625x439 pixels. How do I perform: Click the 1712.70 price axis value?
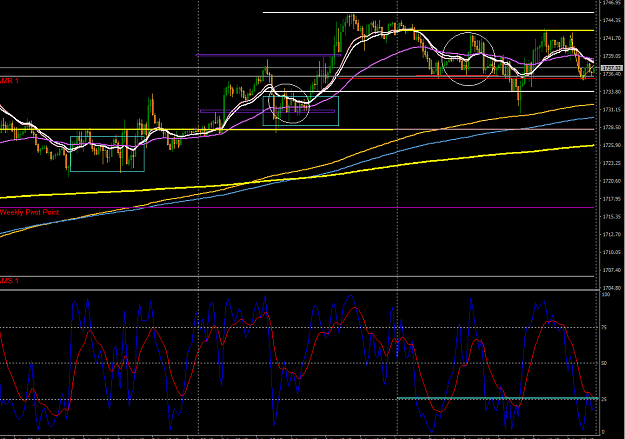(x=612, y=234)
